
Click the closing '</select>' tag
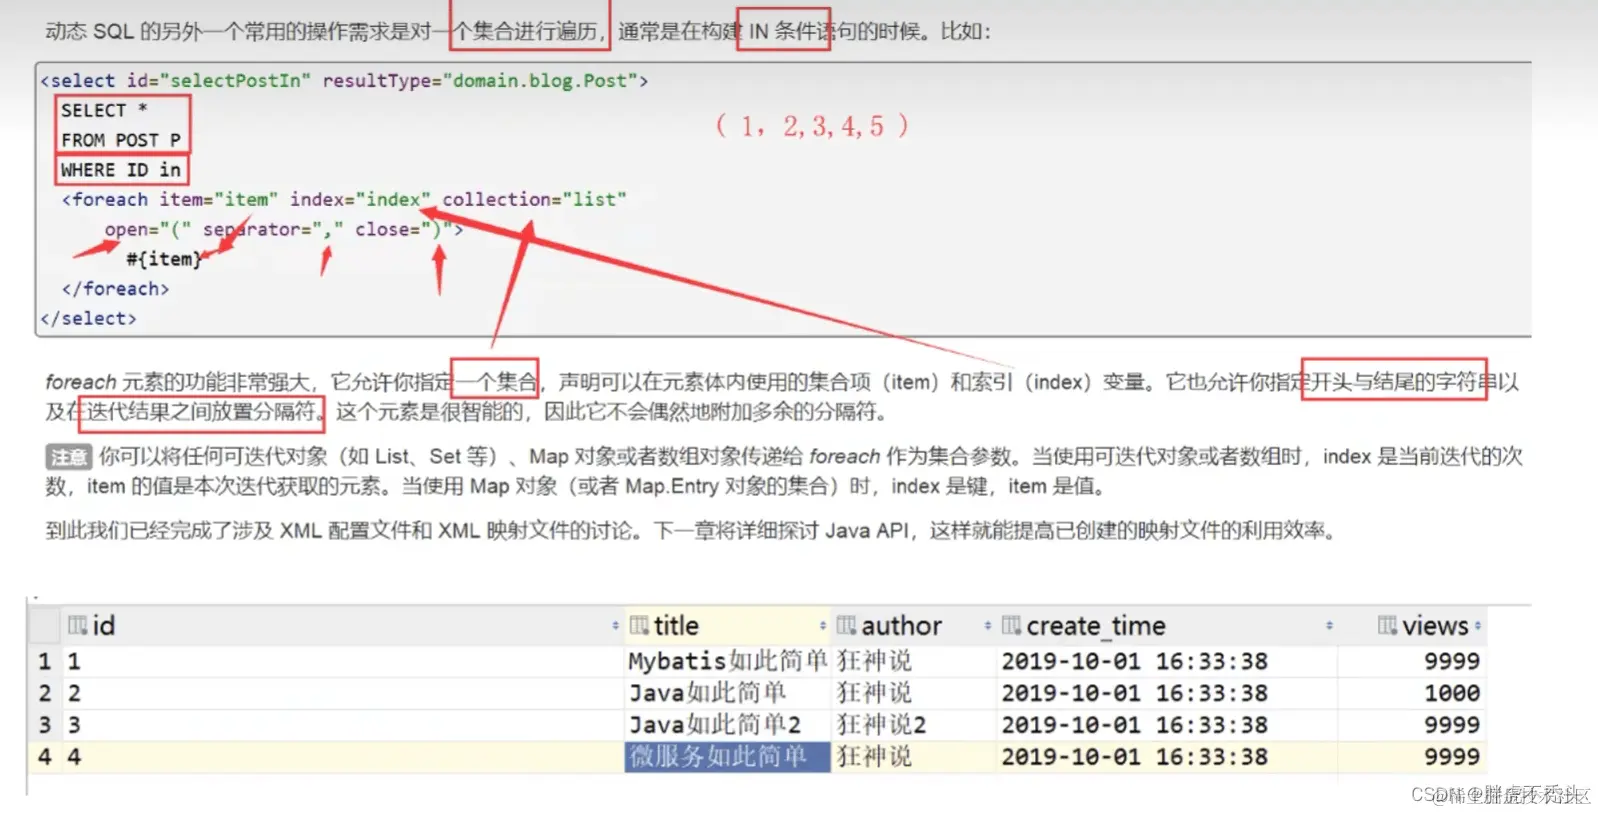tap(88, 319)
